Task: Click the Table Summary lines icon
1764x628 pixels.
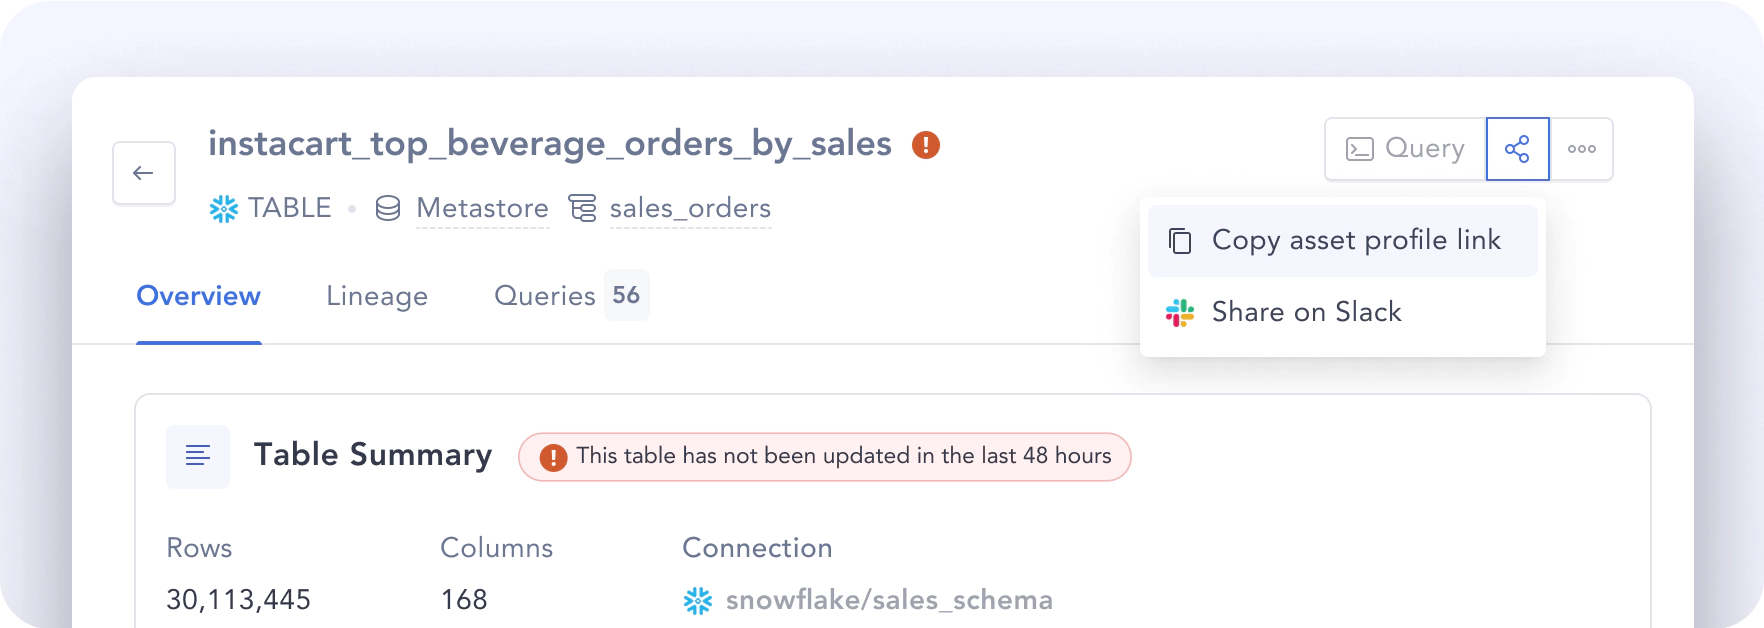Action: point(198,456)
